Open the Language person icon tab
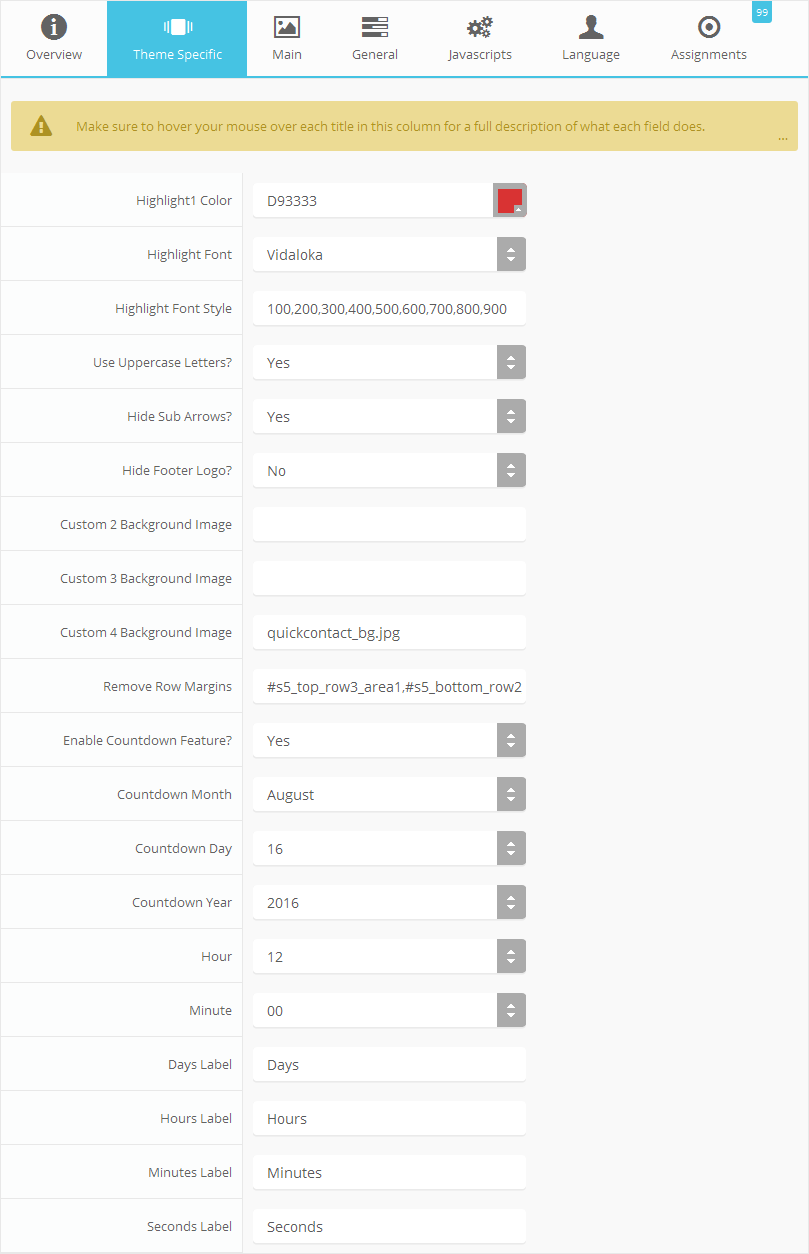809x1254 pixels. [x=591, y=27]
